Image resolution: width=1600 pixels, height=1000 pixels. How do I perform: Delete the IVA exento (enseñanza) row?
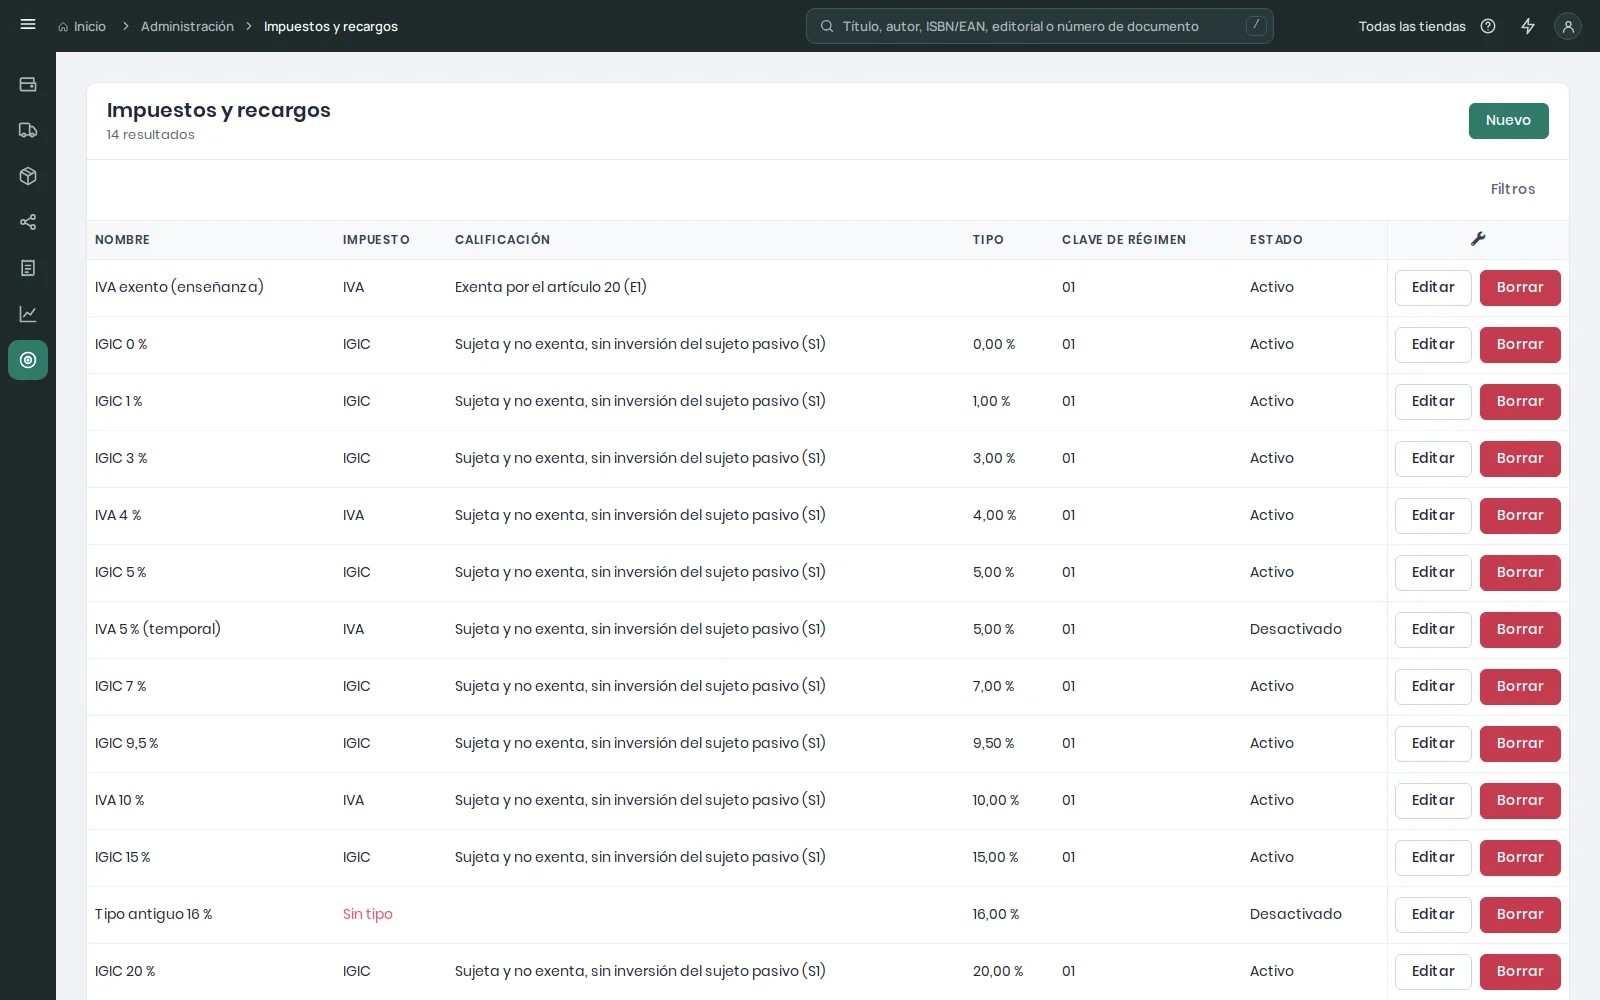click(x=1520, y=288)
